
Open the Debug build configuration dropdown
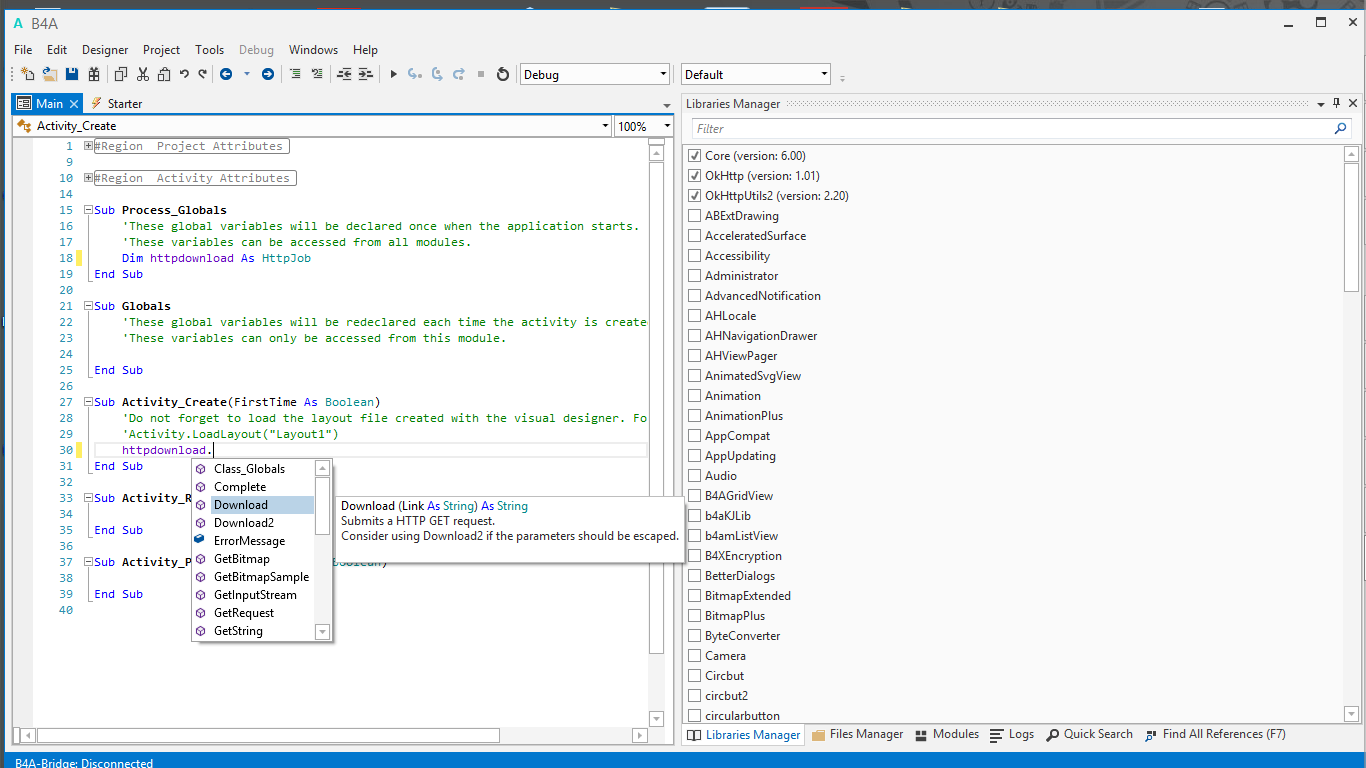[x=662, y=73]
